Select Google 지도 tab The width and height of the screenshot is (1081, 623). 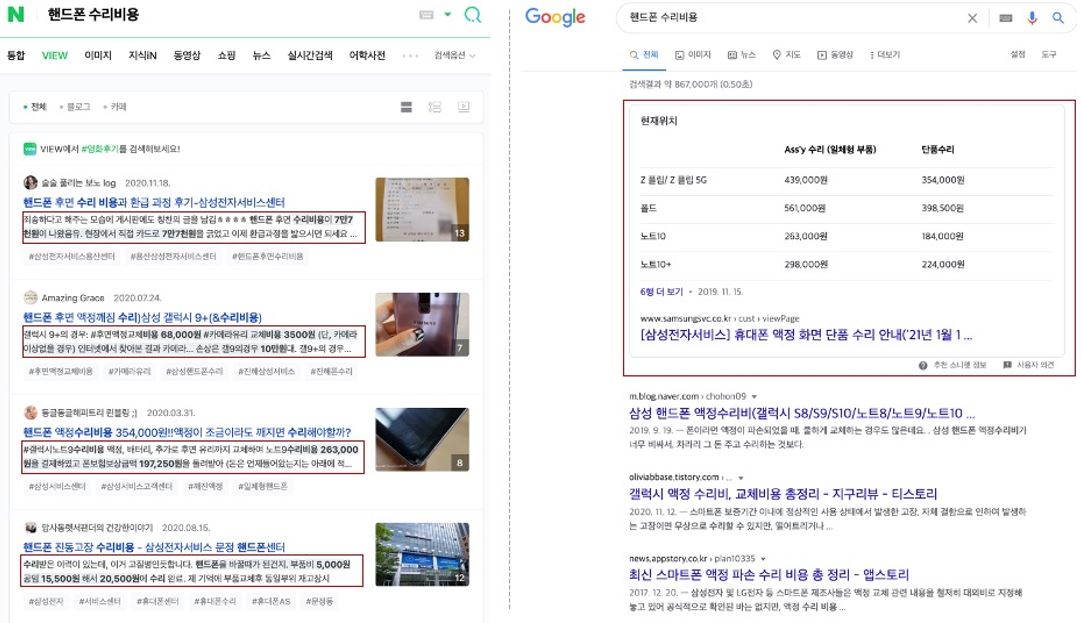787,54
